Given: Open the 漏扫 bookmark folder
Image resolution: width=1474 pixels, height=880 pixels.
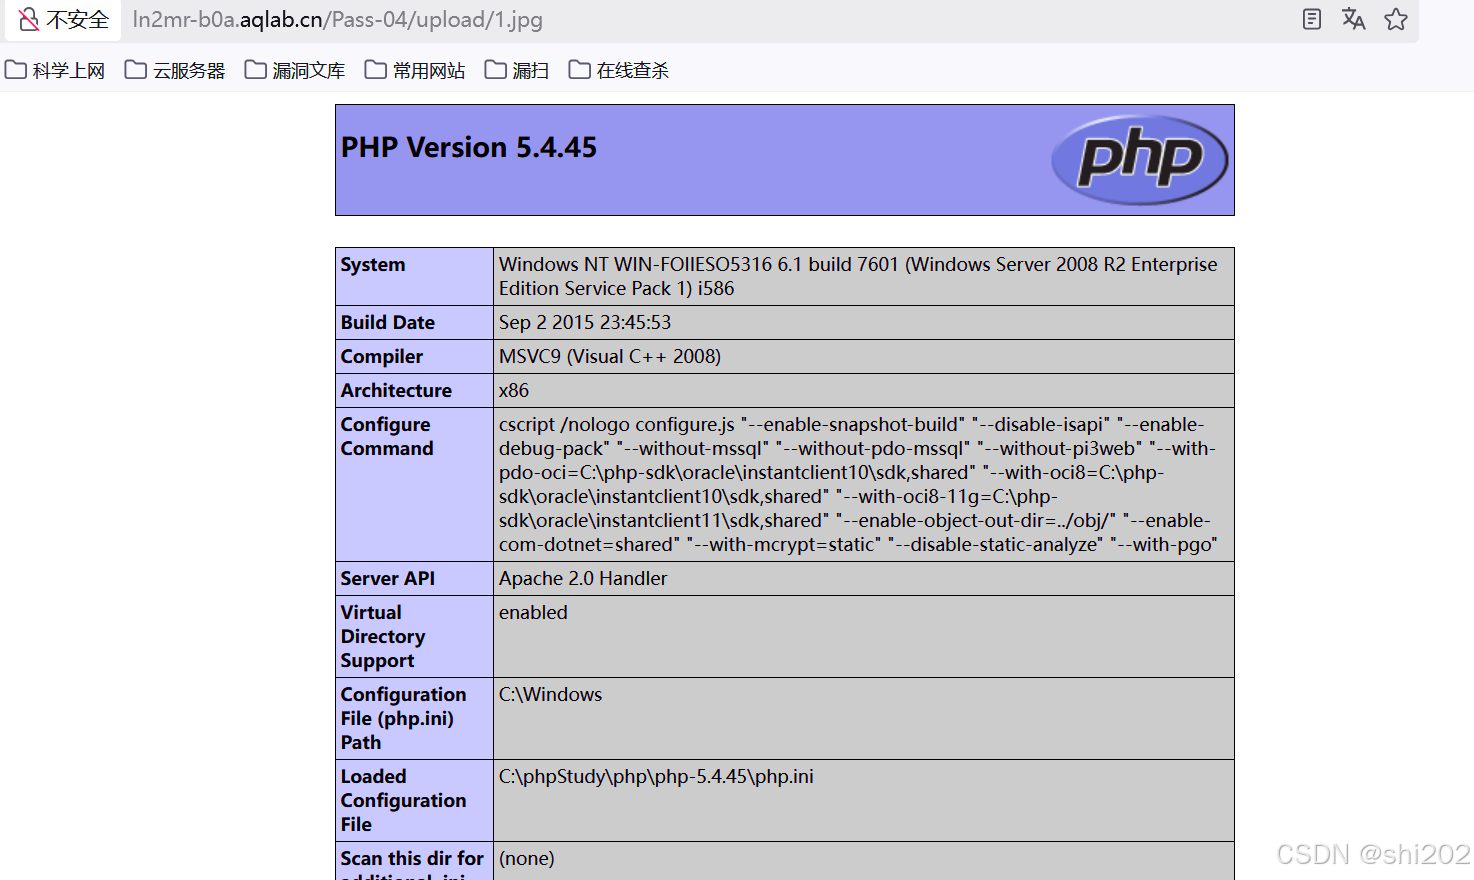Looking at the screenshot, I should pos(517,70).
